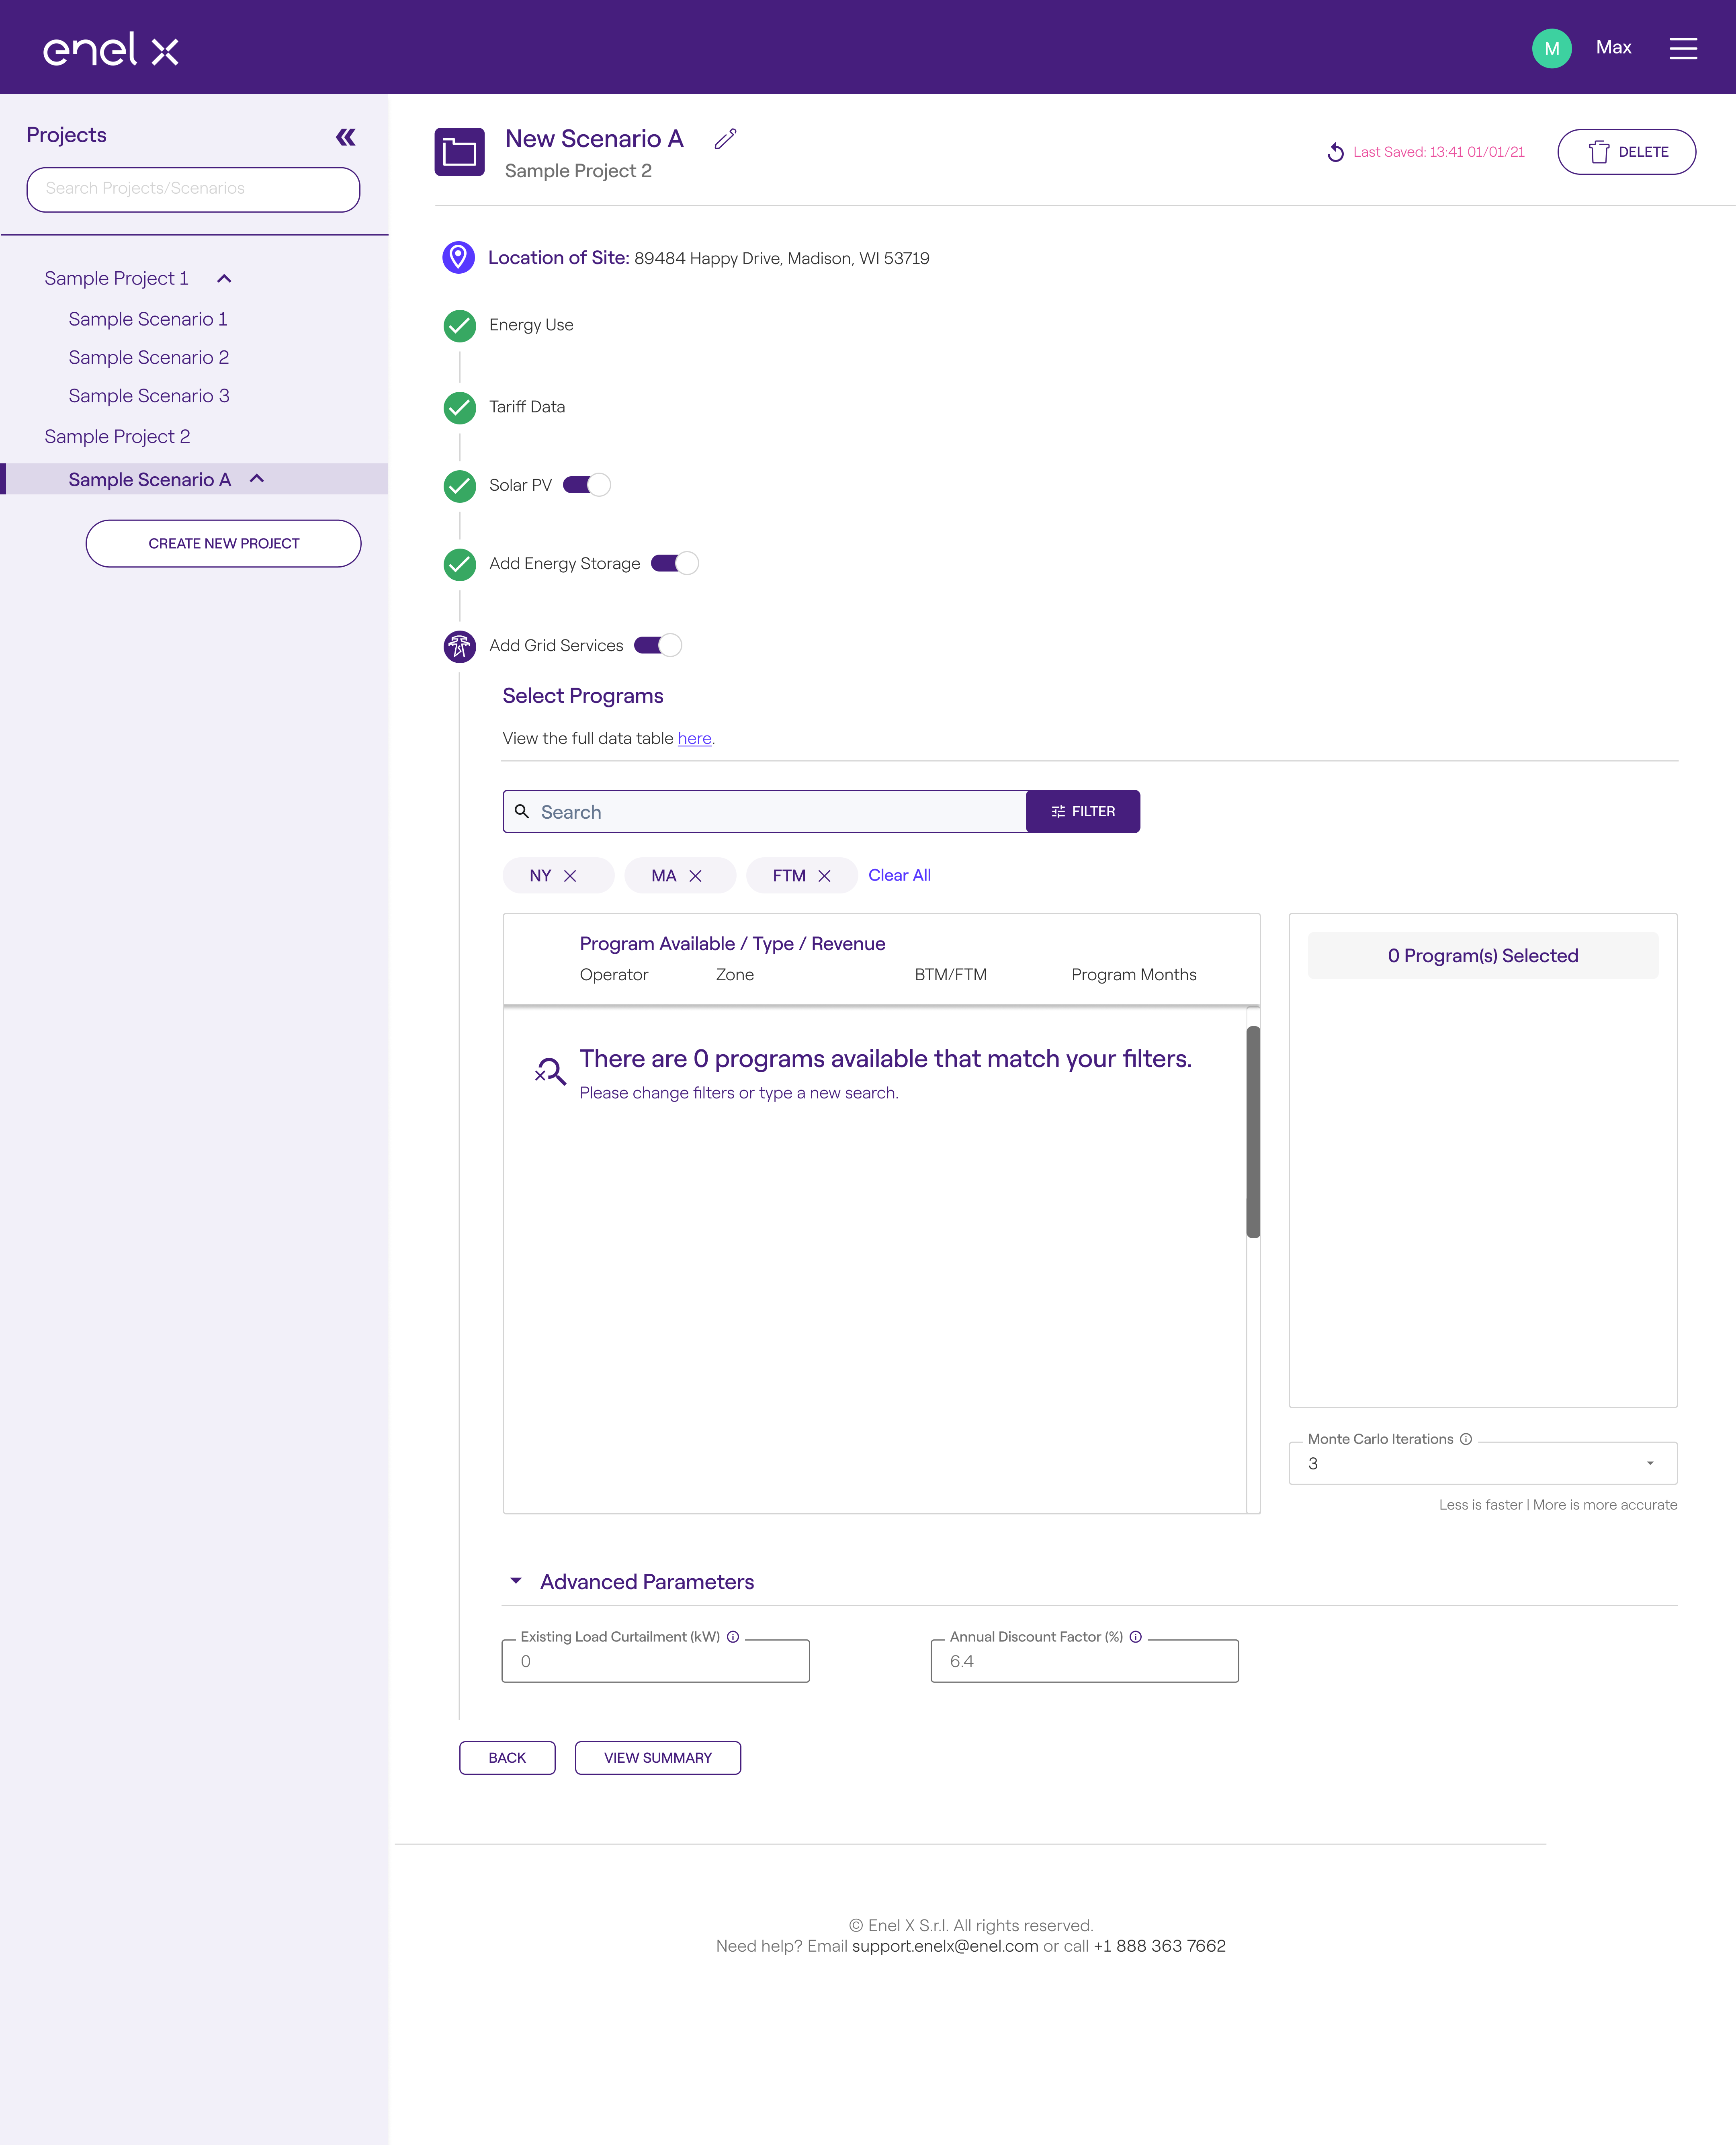This screenshot has height=2145, width=1736.
Task: Collapse Sample Scenario A chevron
Action: (257, 479)
